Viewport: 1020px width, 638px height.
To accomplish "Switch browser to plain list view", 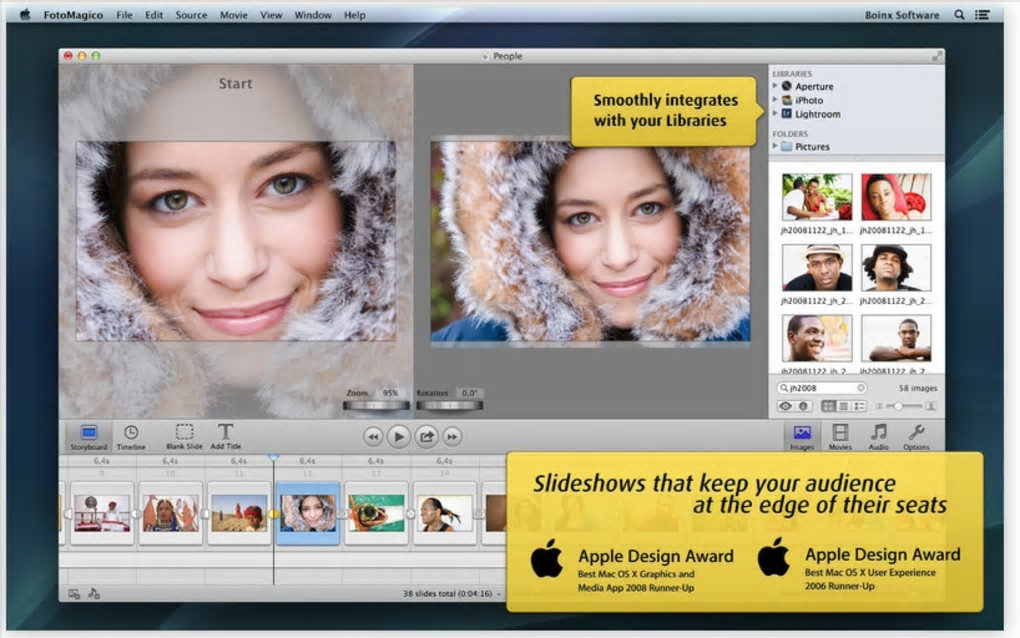I will click(x=844, y=406).
